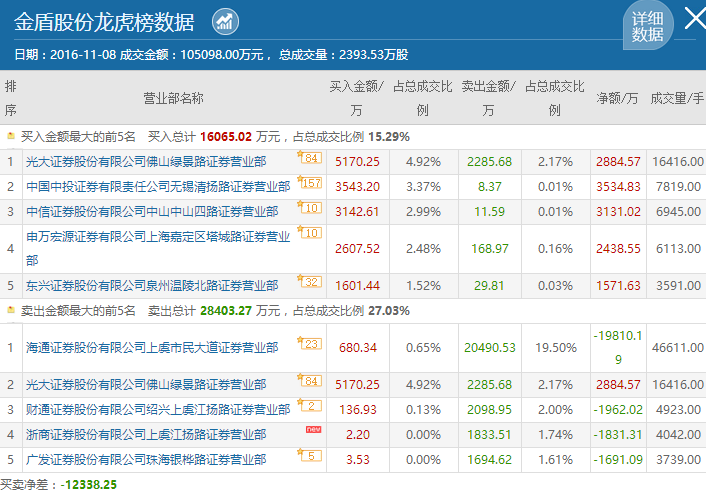Click star badge 157 for 中国中投证券
706x493 pixels.
click(x=309, y=182)
